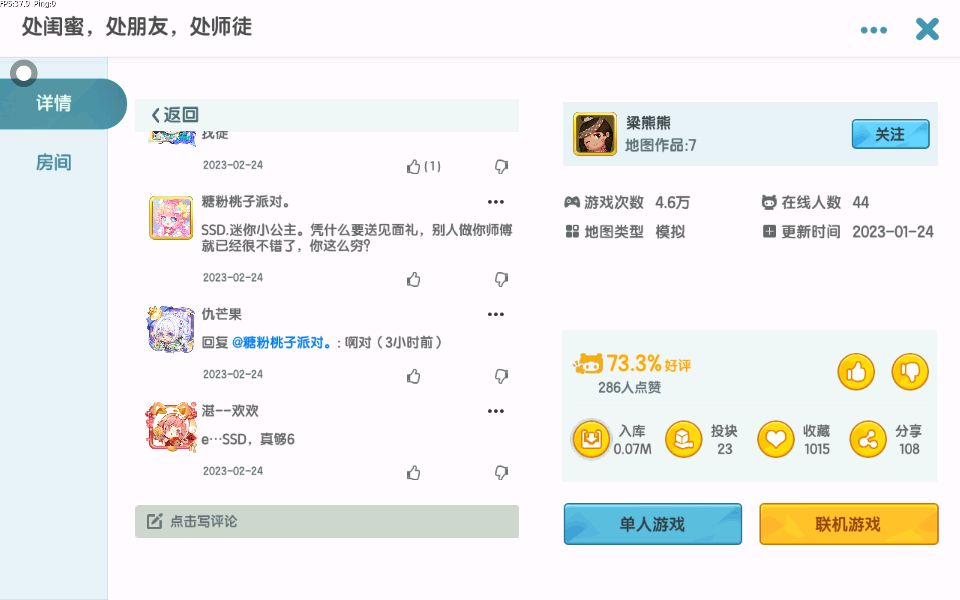Like 湛--欢欢's comment
This screenshot has height=600, width=960.
click(x=414, y=472)
